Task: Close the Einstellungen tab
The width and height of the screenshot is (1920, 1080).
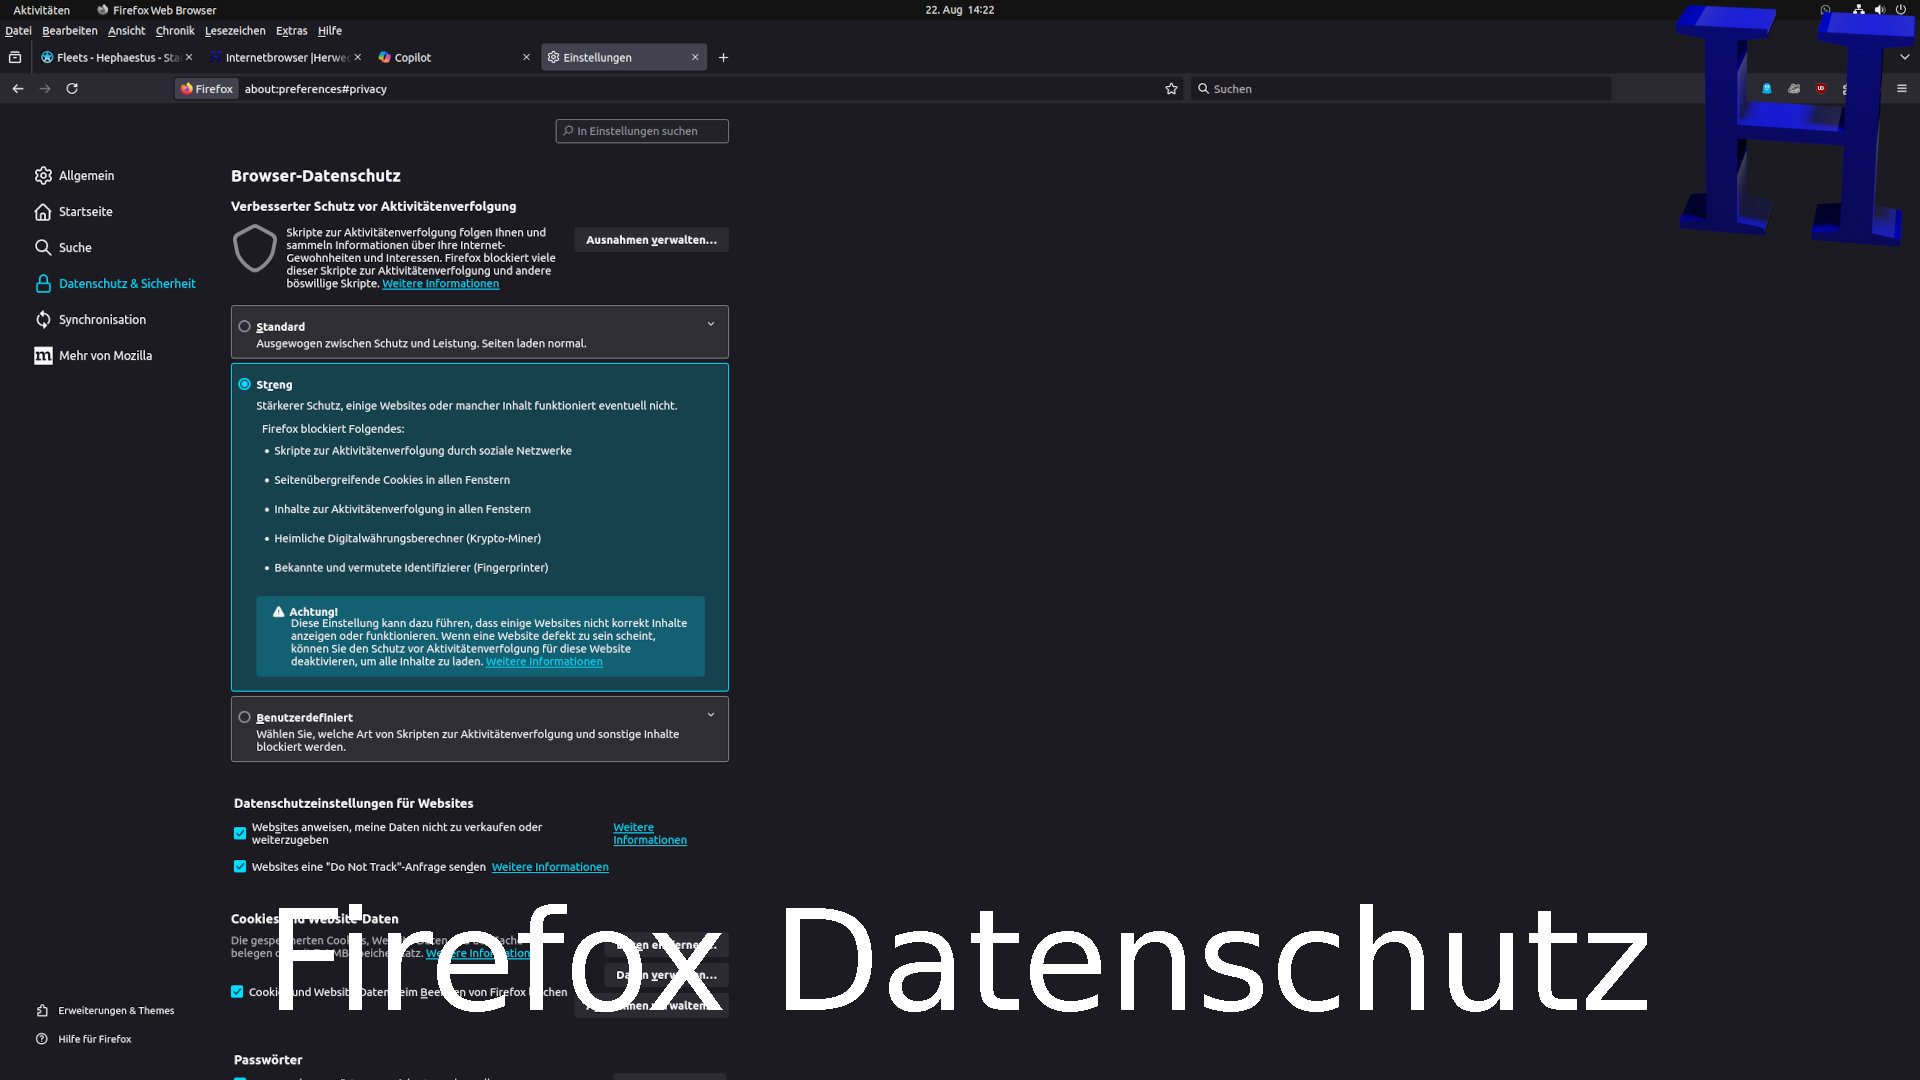Action: 695,57
